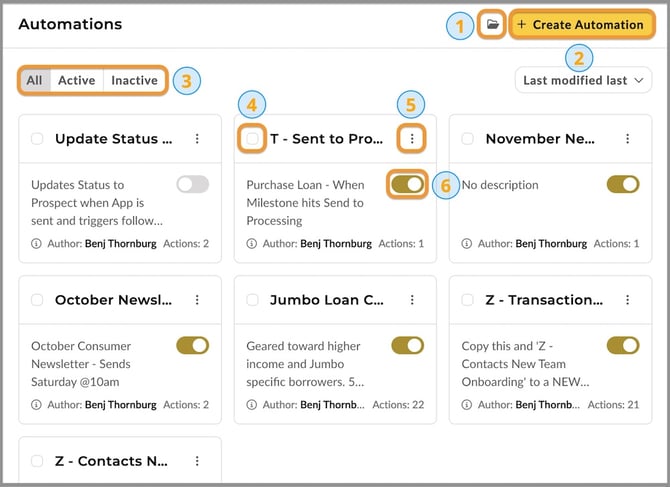Viewport: 670px width, 487px height.
Task: Click the Create Automation button
Action: (581, 24)
